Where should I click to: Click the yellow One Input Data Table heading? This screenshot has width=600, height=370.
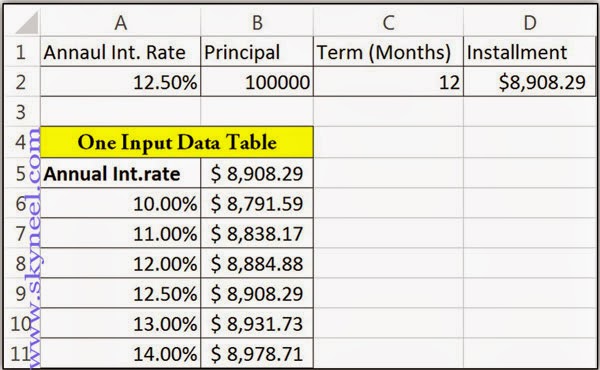177,142
